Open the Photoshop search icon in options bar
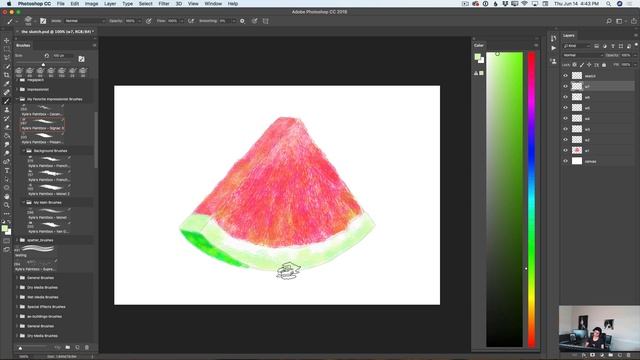 click(609, 21)
